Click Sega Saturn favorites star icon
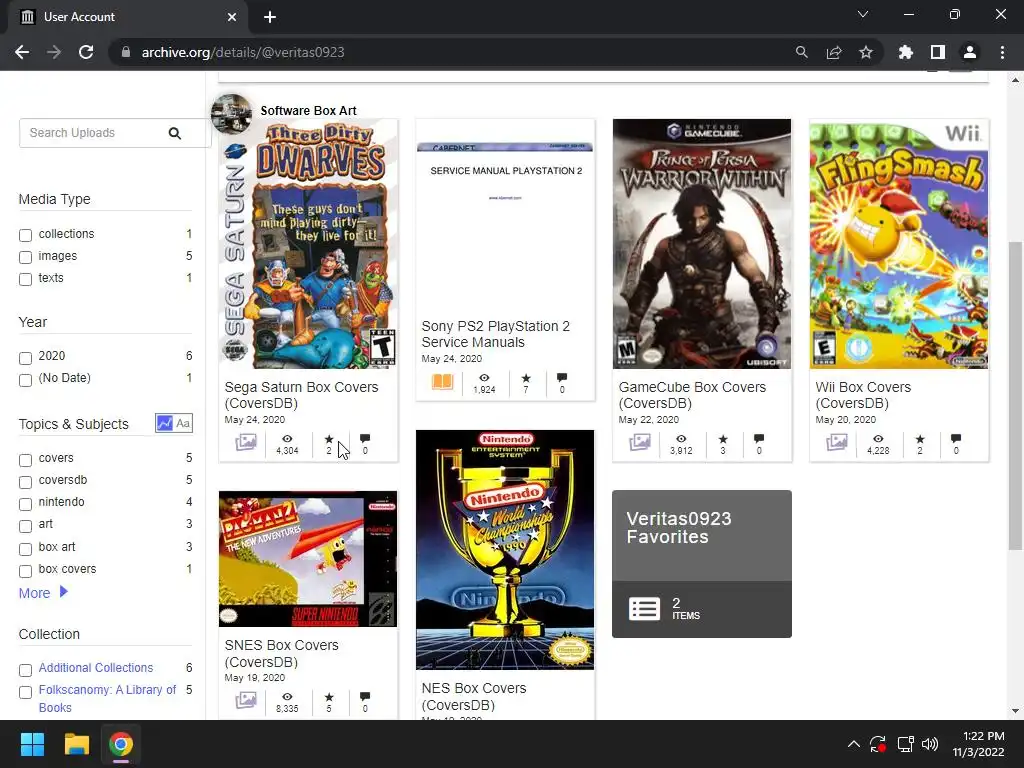The height and width of the screenshot is (768, 1024). click(328, 439)
